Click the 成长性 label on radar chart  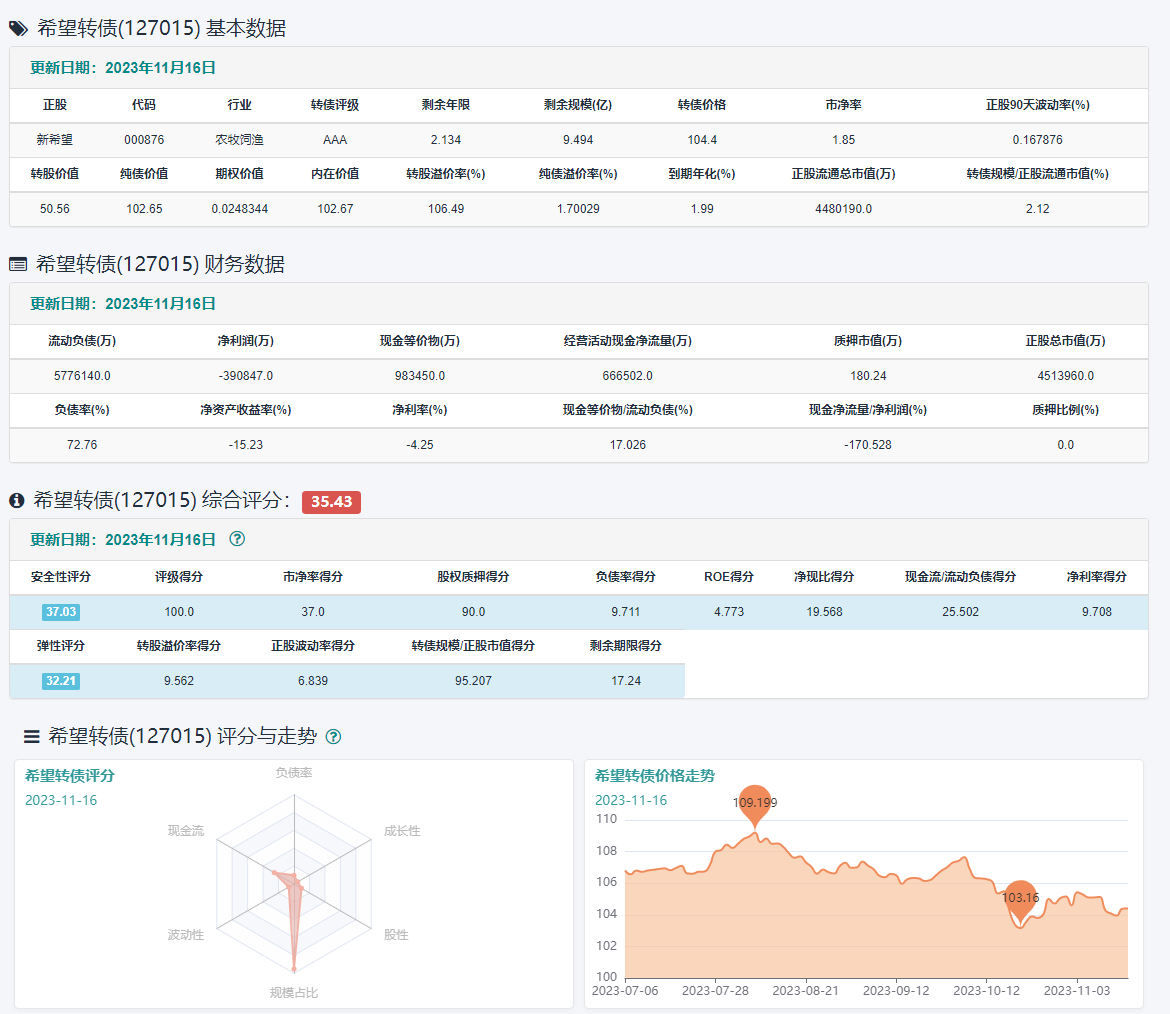click(x=402, y=831)
